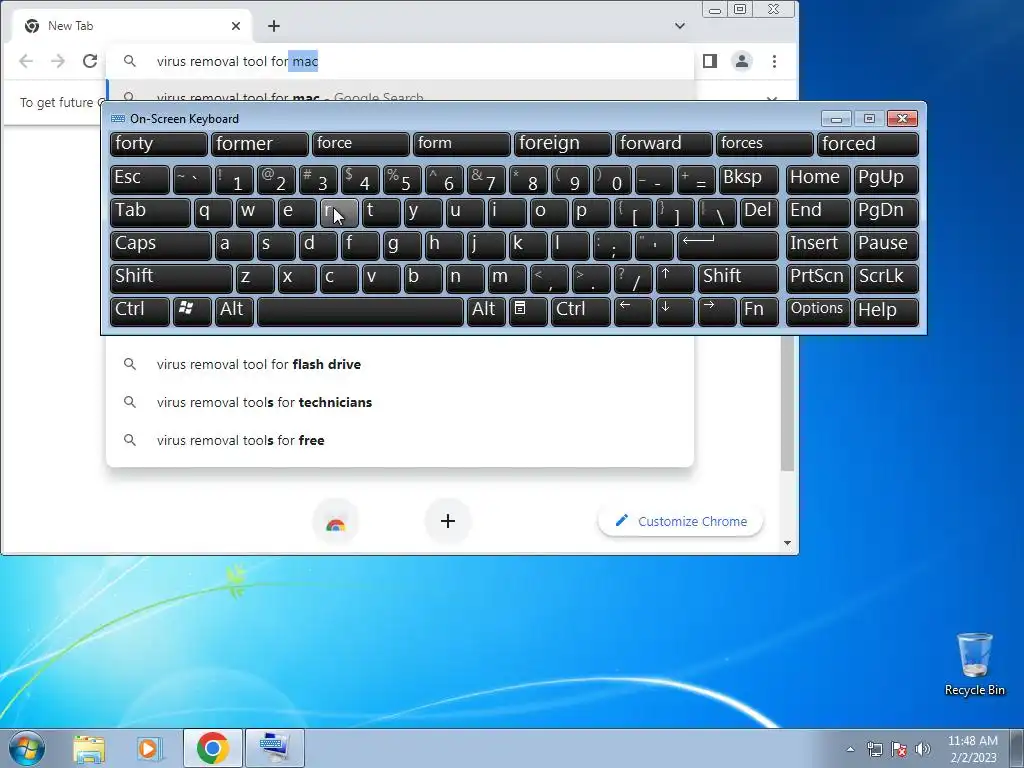This screenshot has width=1024, height=768.
Task: Toggle the ScrLk key
Action: pos(886,278)
